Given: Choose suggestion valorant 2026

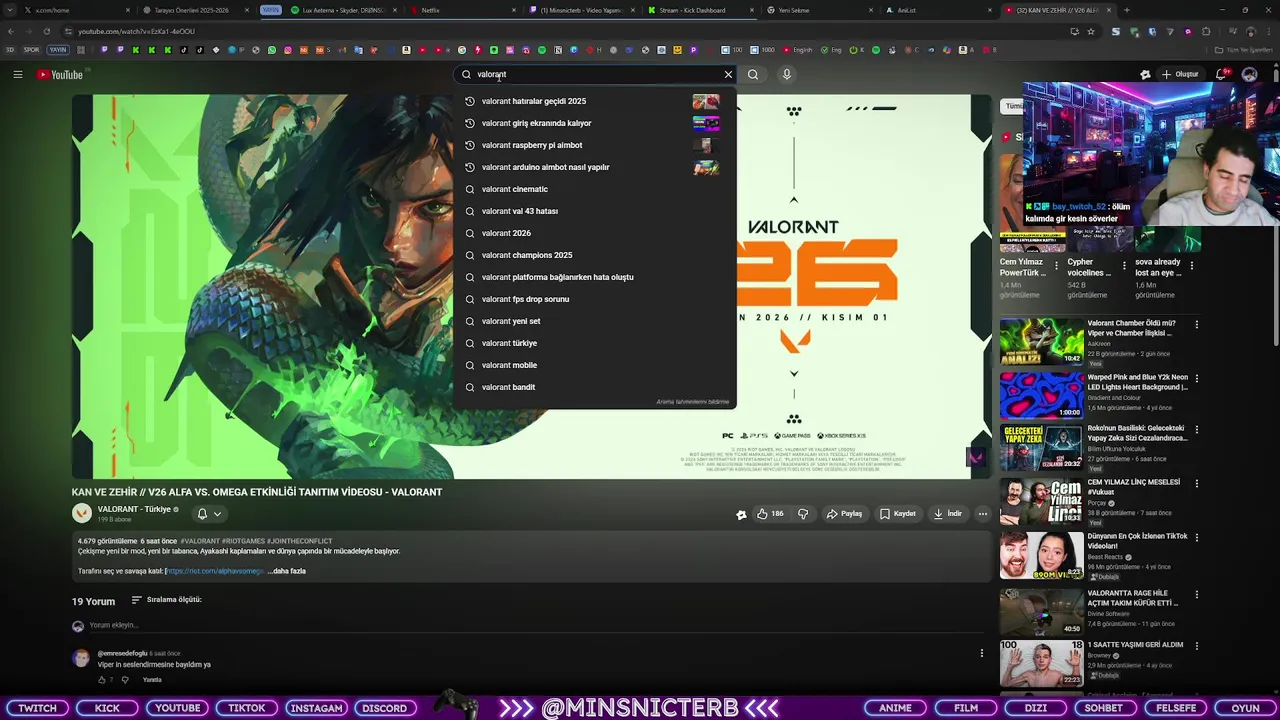Looking at the screenshot, I should pos(594,233).
